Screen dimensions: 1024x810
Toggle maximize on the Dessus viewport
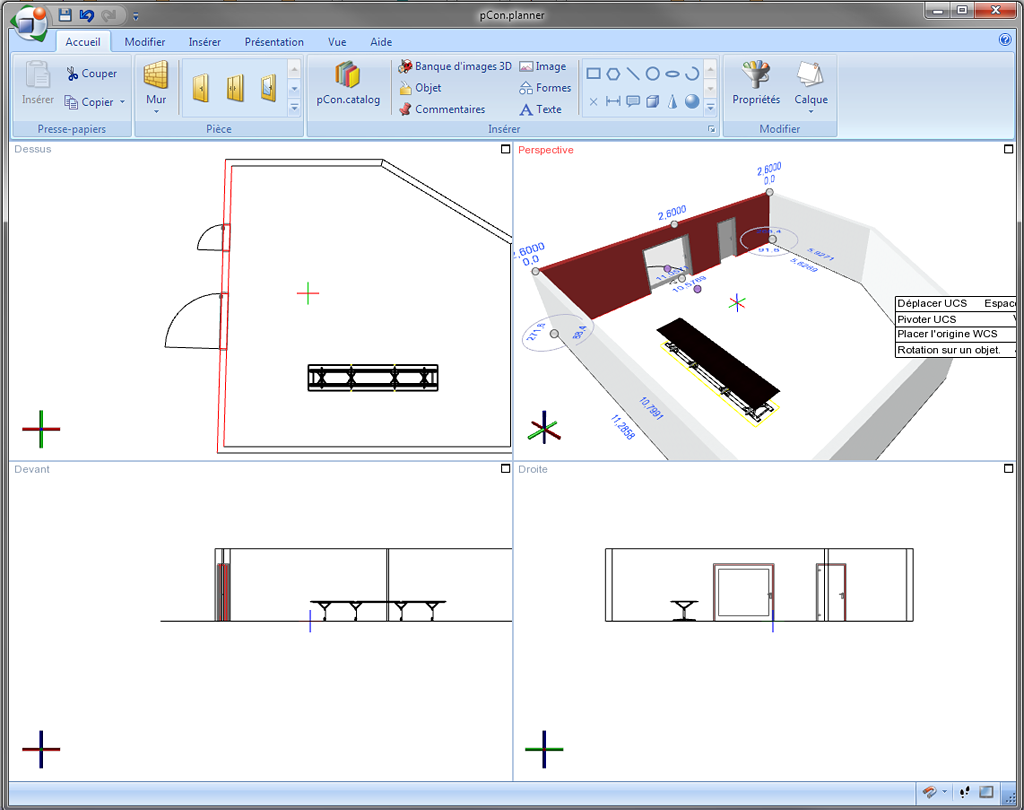point(506,149)
